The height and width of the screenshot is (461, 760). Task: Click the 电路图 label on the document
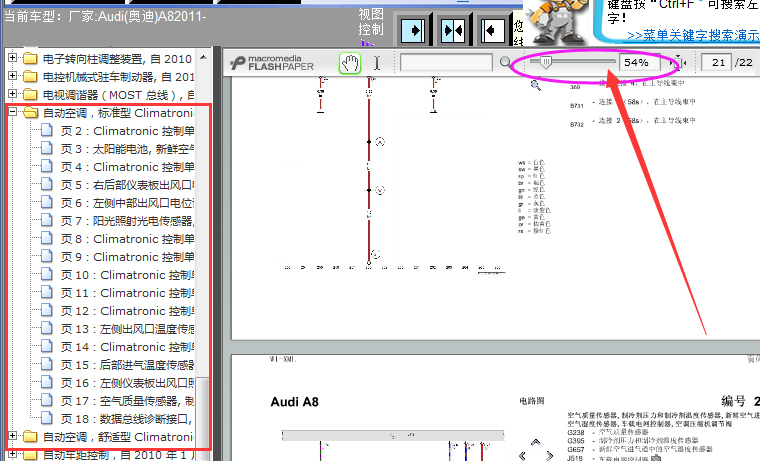(x=532, y=401)
